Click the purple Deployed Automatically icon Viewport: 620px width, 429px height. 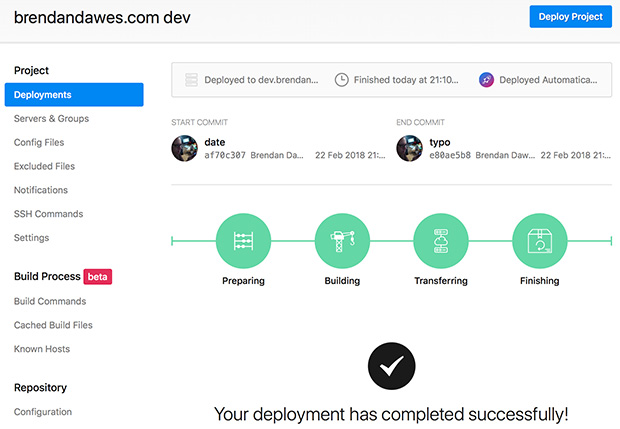point(486,80)
